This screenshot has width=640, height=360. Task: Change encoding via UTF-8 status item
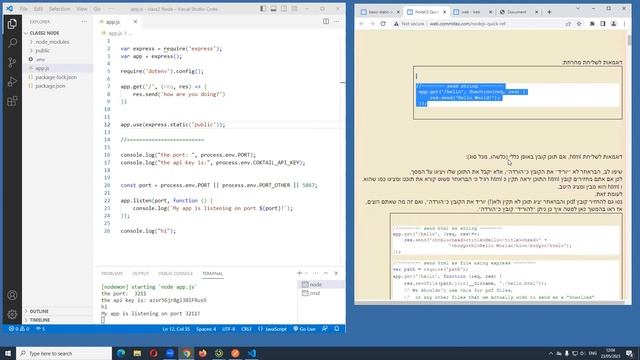click(x=229, y=329)
